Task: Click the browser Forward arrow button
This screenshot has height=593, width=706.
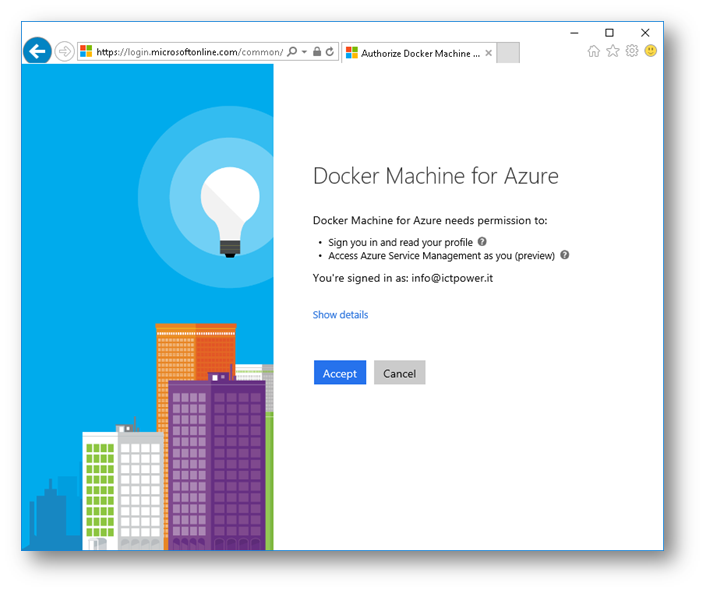Action: (x=64, y=51)
